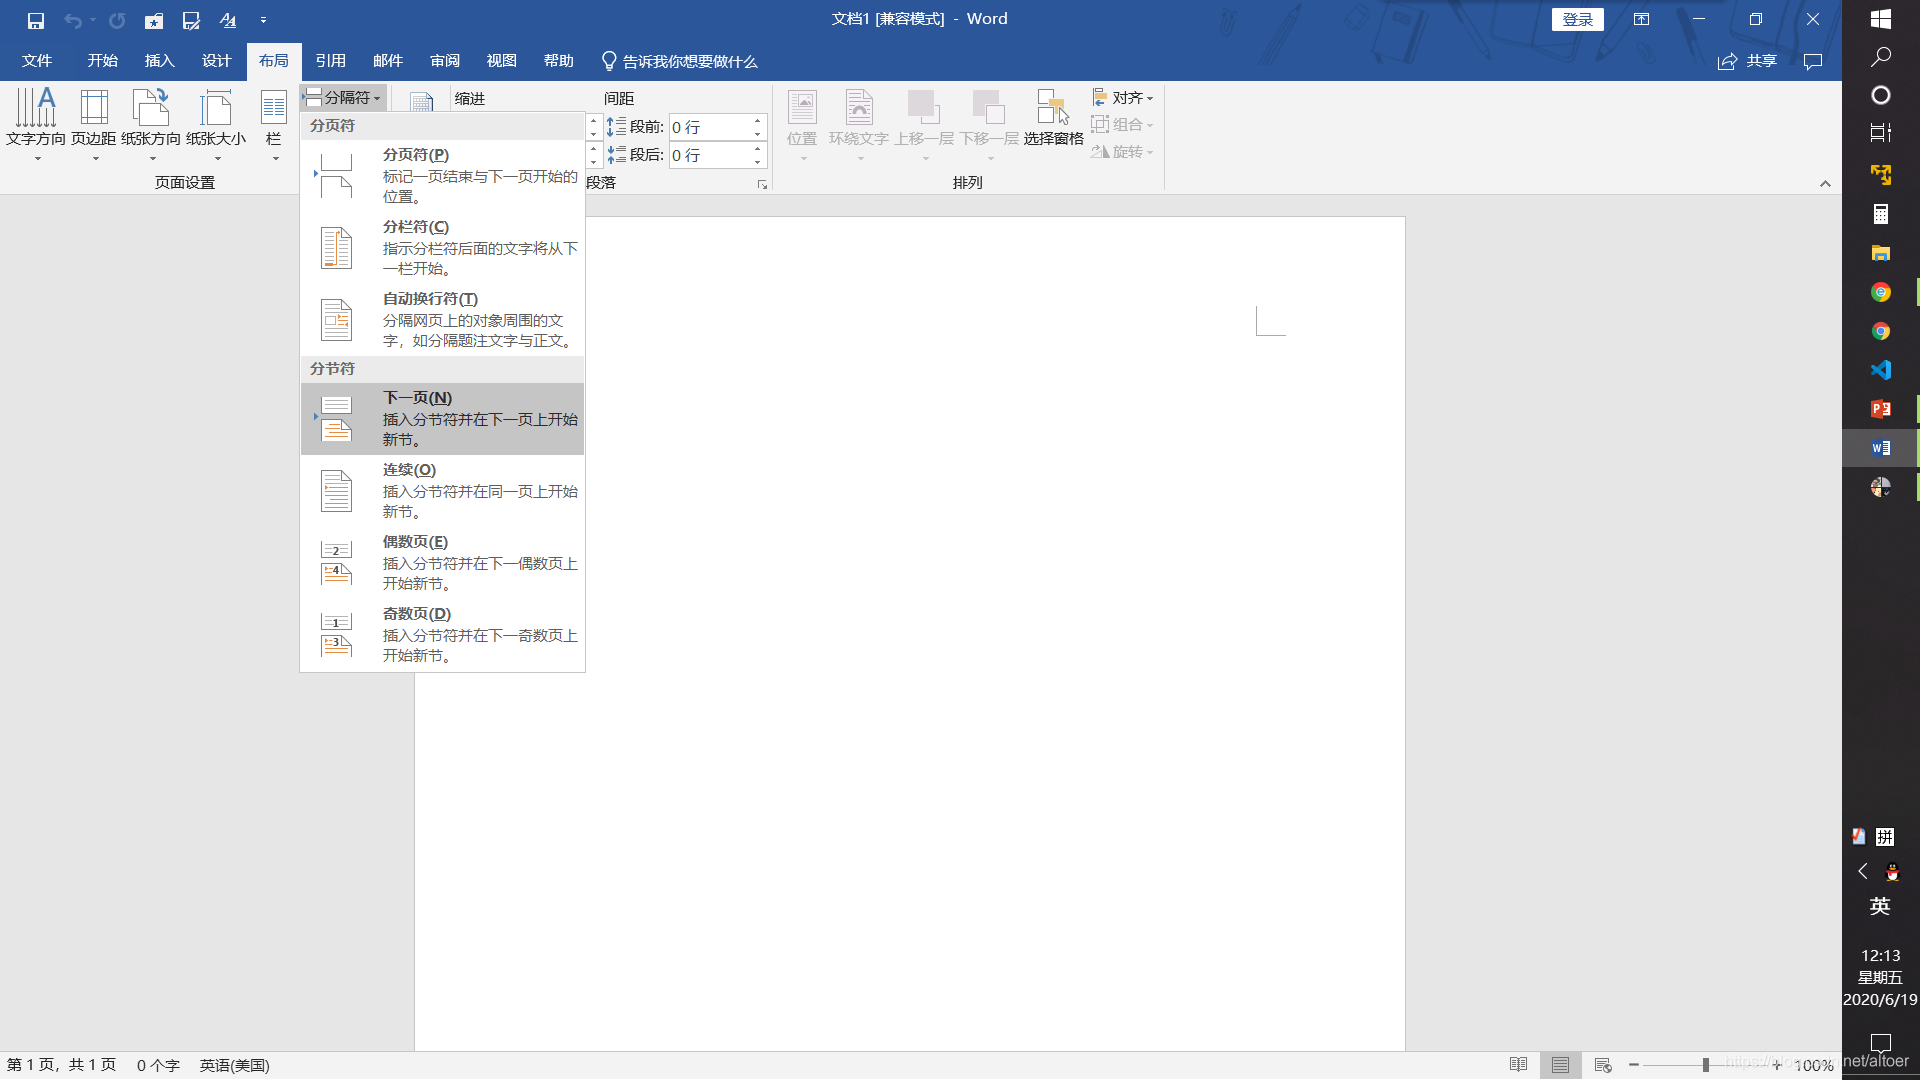
Task: Open Orientation (纸张方向) tool
Action: pyautogui.click(x=151, y=125)
